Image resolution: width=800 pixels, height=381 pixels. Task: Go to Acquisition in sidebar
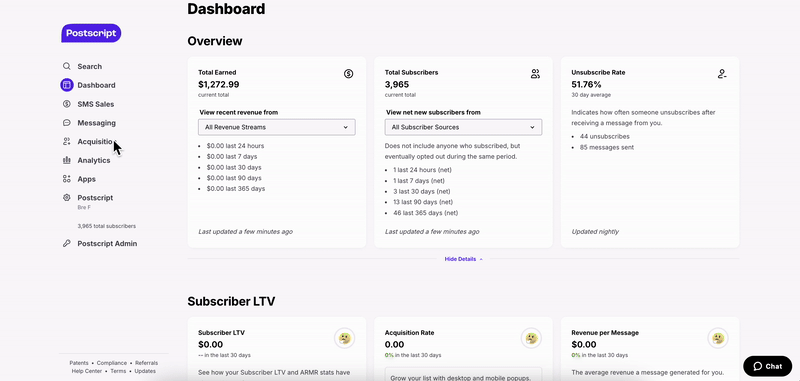(x=96, y=142)
